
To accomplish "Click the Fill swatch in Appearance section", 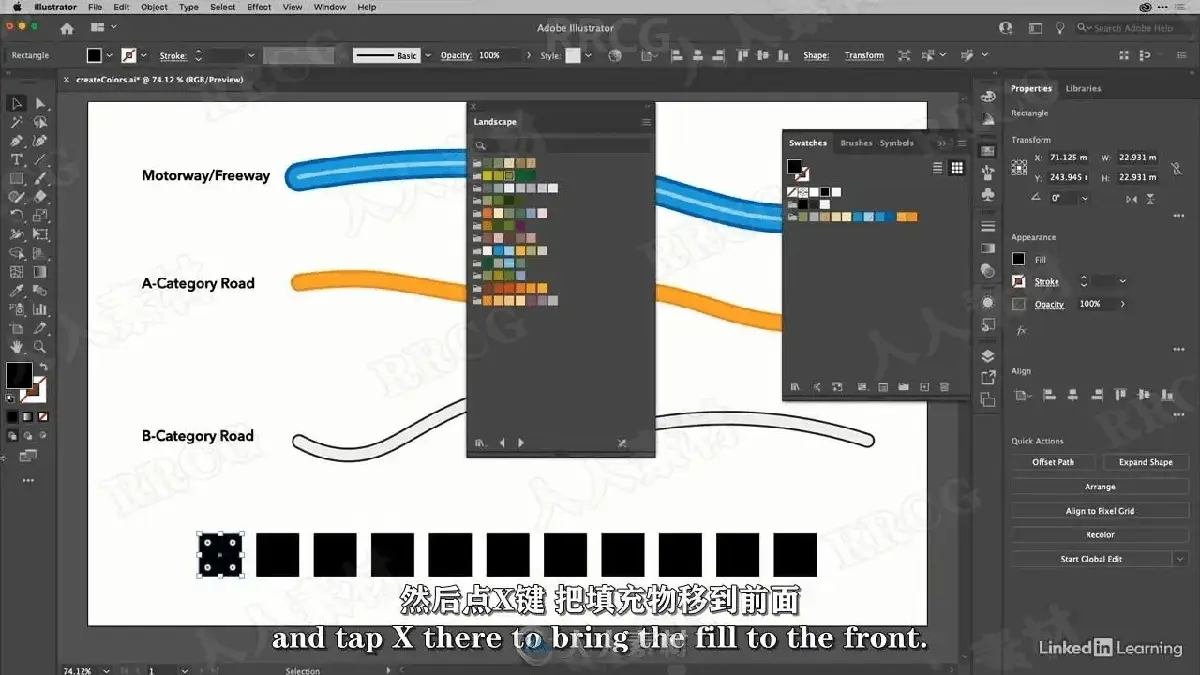I will tap(1019, 260).
